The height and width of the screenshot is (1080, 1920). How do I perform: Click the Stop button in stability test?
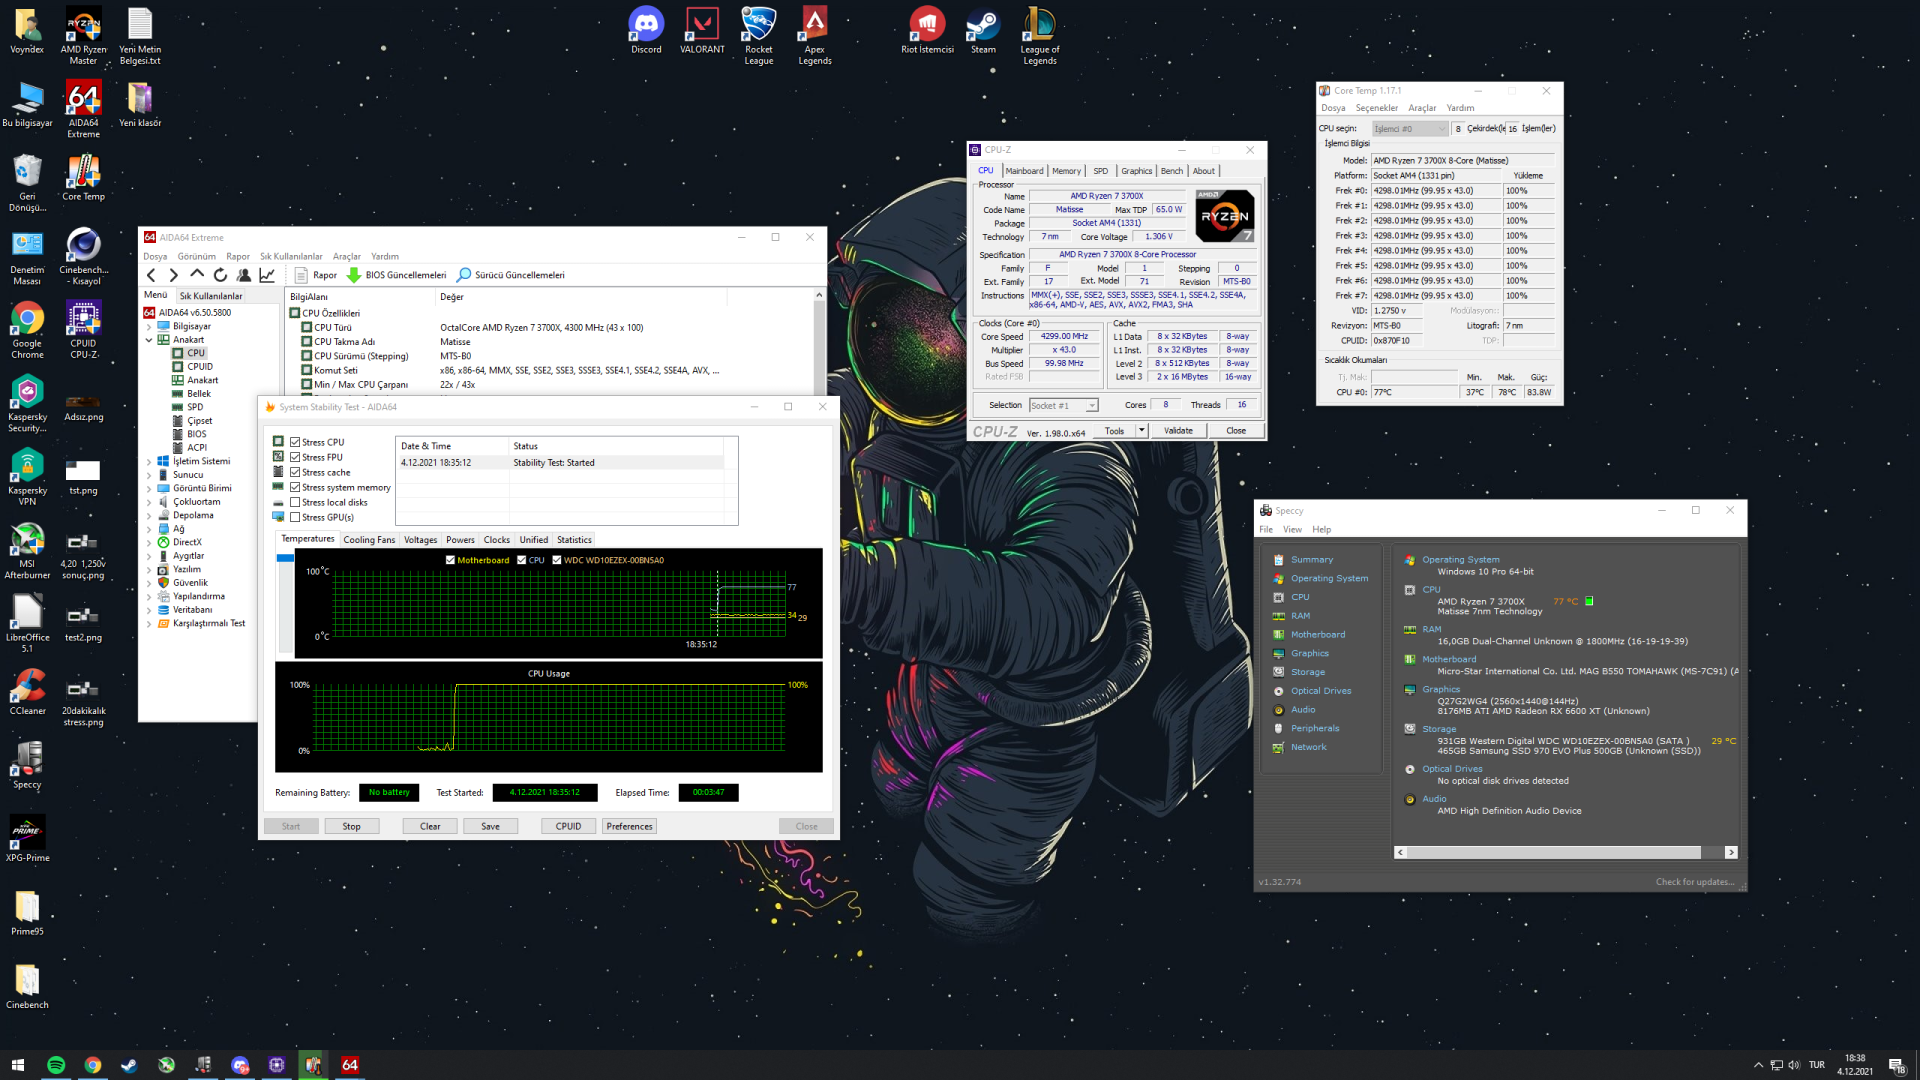[x=351, y=826]
